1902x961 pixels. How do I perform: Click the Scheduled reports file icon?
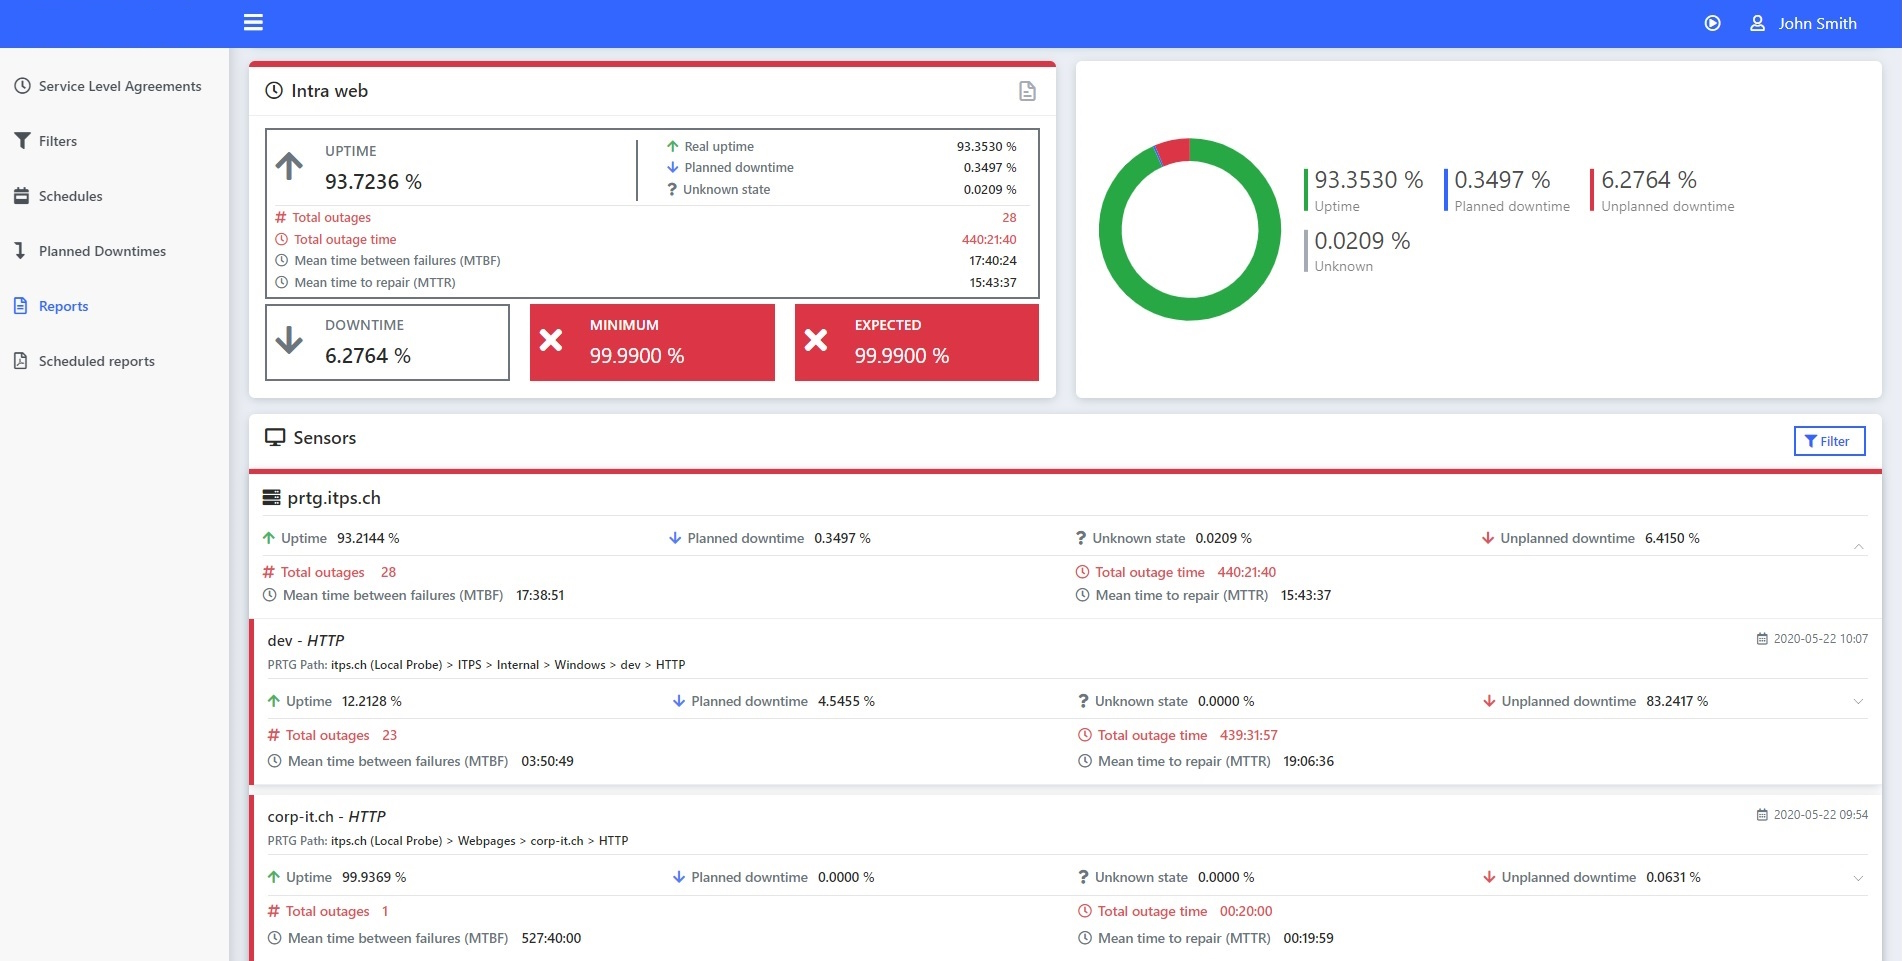21,361
